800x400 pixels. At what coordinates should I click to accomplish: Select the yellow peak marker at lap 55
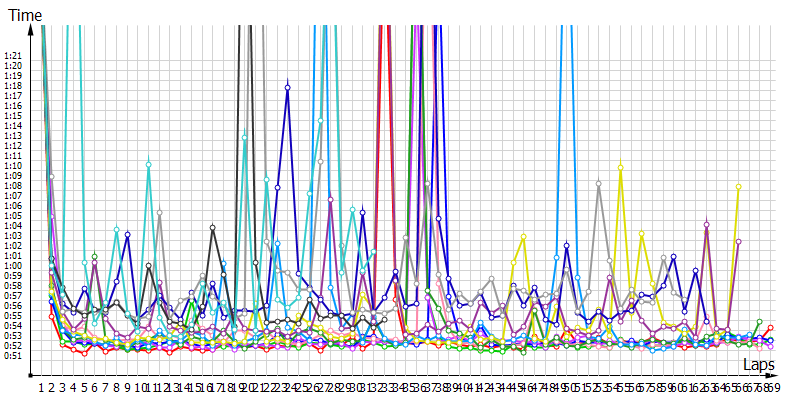(620, 167)
